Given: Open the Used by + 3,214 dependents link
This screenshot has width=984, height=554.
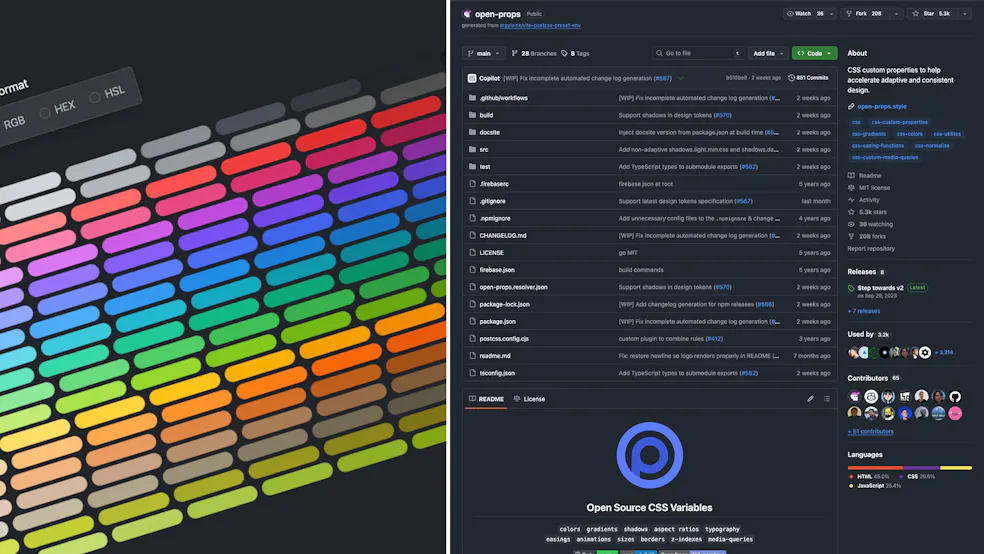Looking at the screenshot, I should tap(944, 353).
